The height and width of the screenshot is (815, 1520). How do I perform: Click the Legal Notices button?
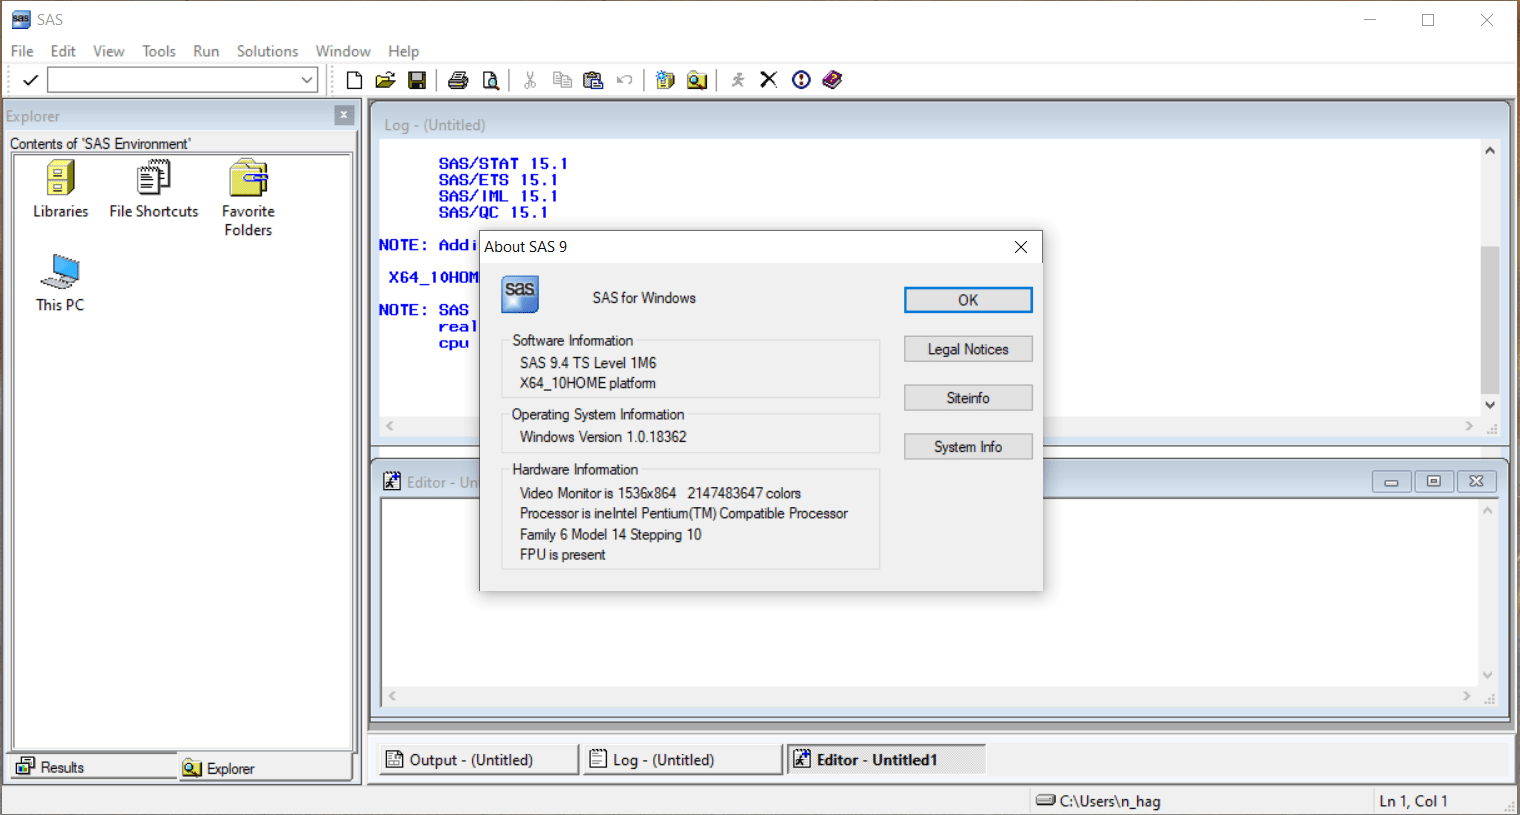tap(968, 349)
